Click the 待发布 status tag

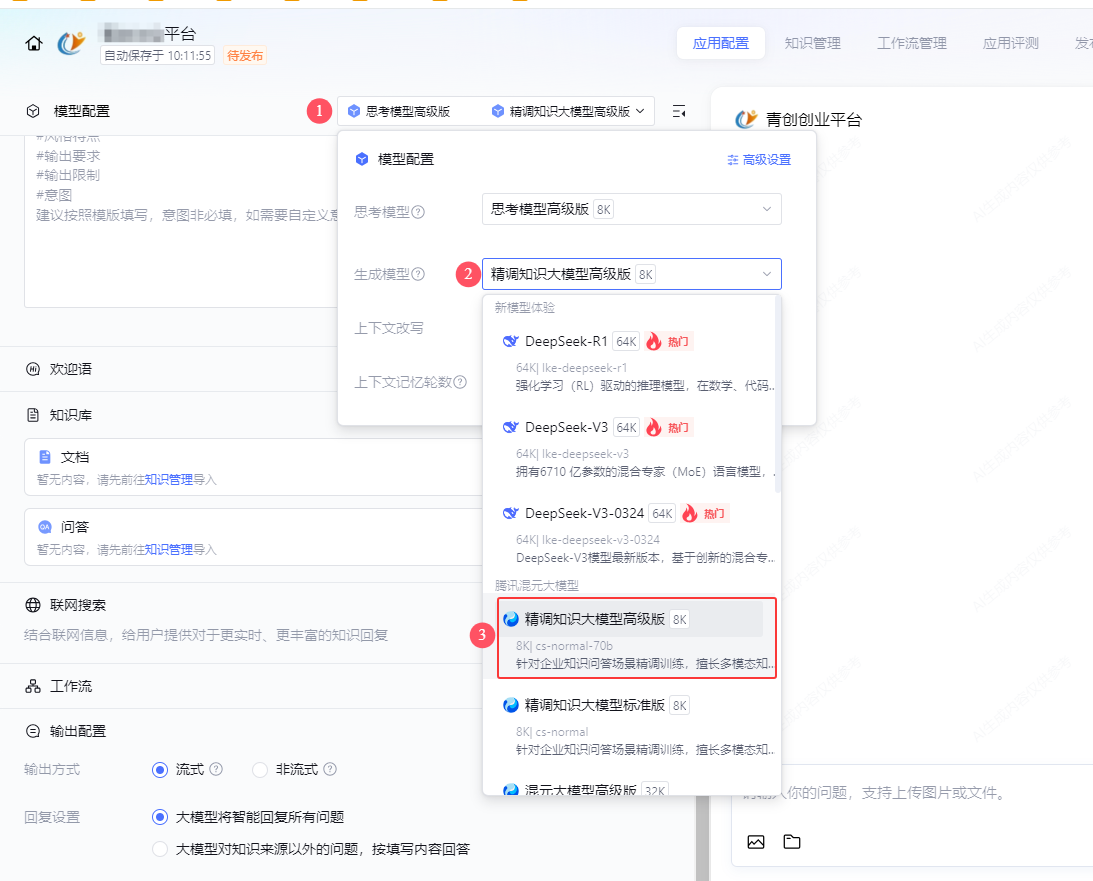pos(245,55)
